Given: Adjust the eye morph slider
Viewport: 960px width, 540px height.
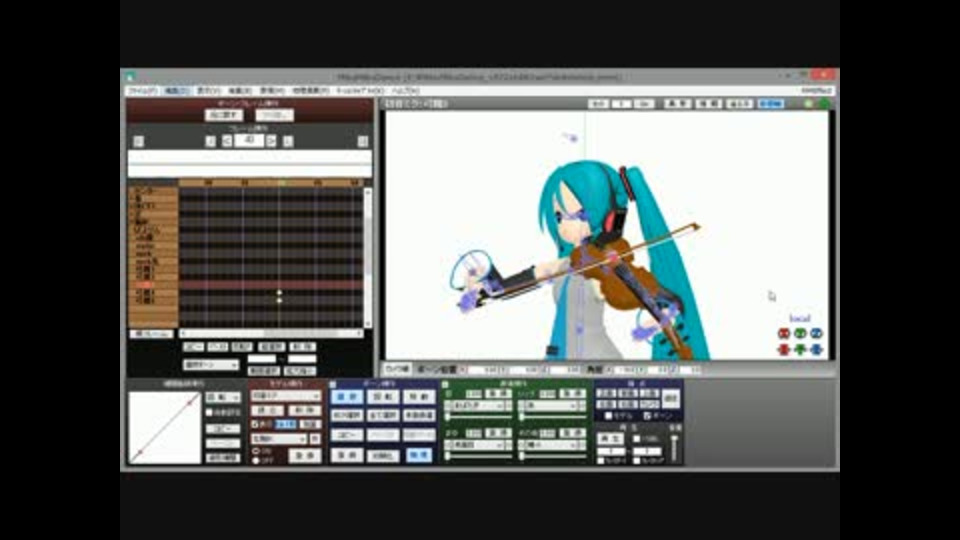Looking at the screenshot, I should coord(479,418).
